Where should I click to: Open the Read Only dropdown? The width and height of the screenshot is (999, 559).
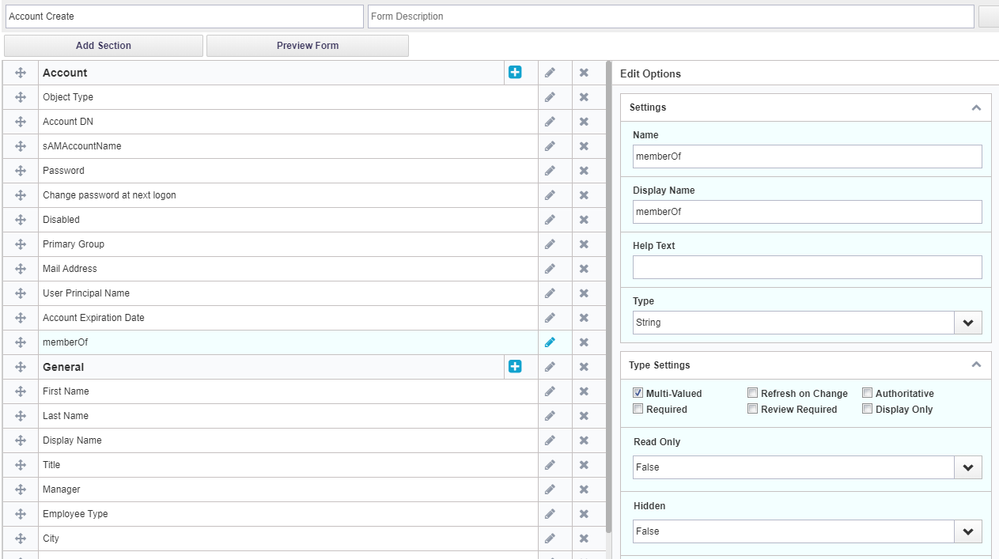pyautogui.click(x=807, y=467)
